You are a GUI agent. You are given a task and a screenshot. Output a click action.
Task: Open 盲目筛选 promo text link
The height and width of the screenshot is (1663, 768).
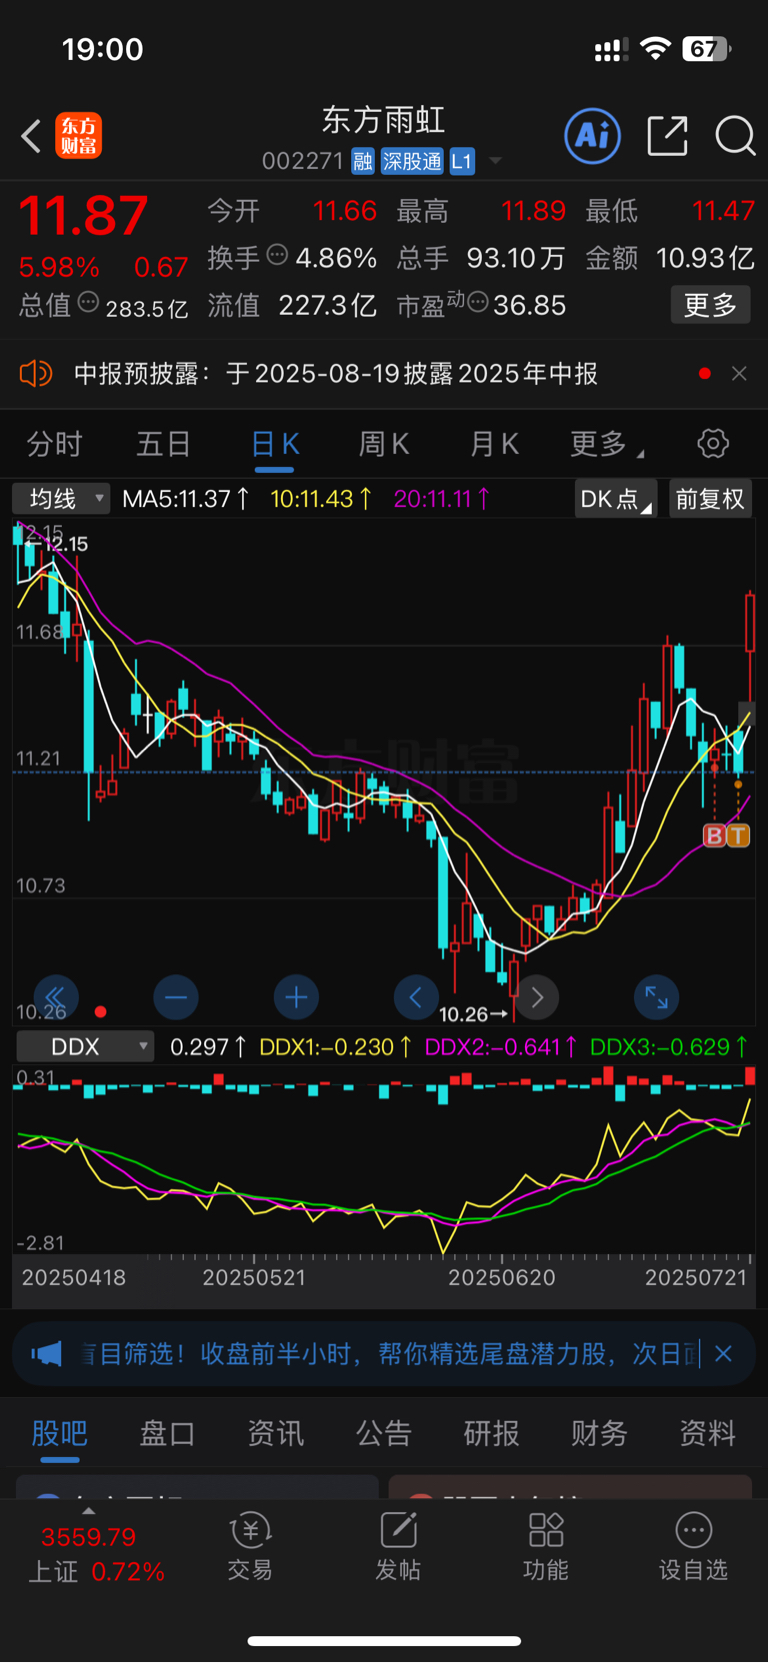click(x=390, y=1354)
